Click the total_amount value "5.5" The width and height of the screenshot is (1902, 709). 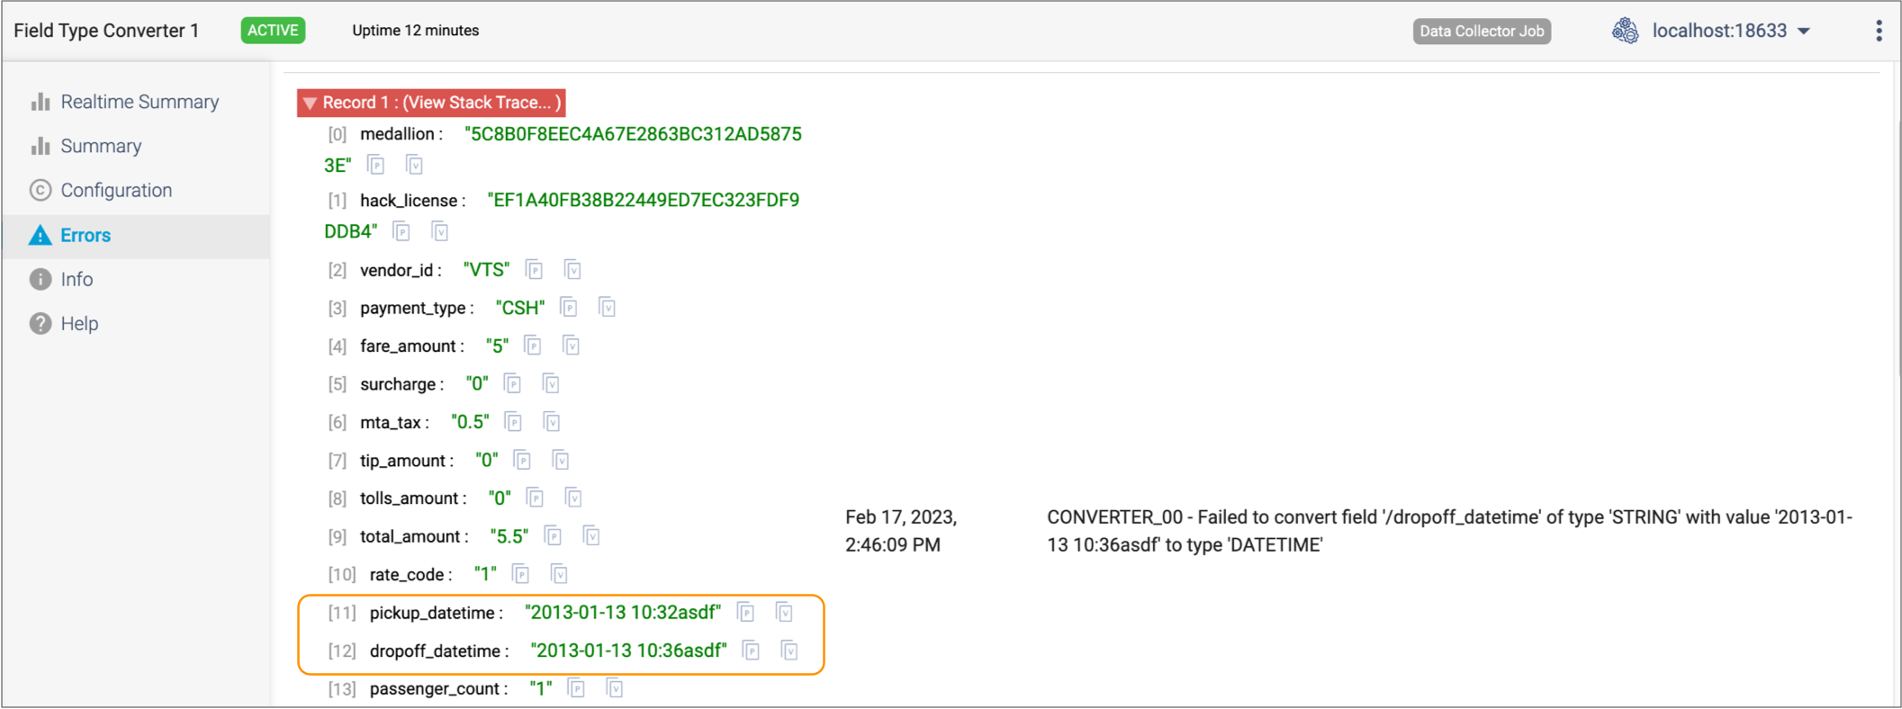[x=509, y=537]
